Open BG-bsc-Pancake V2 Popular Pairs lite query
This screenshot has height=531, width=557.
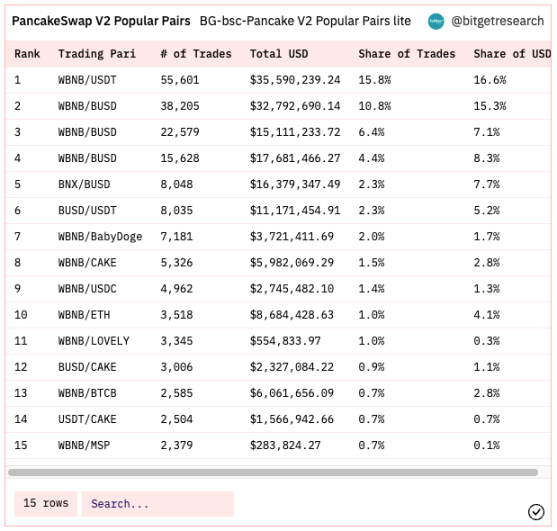(305, 21)
